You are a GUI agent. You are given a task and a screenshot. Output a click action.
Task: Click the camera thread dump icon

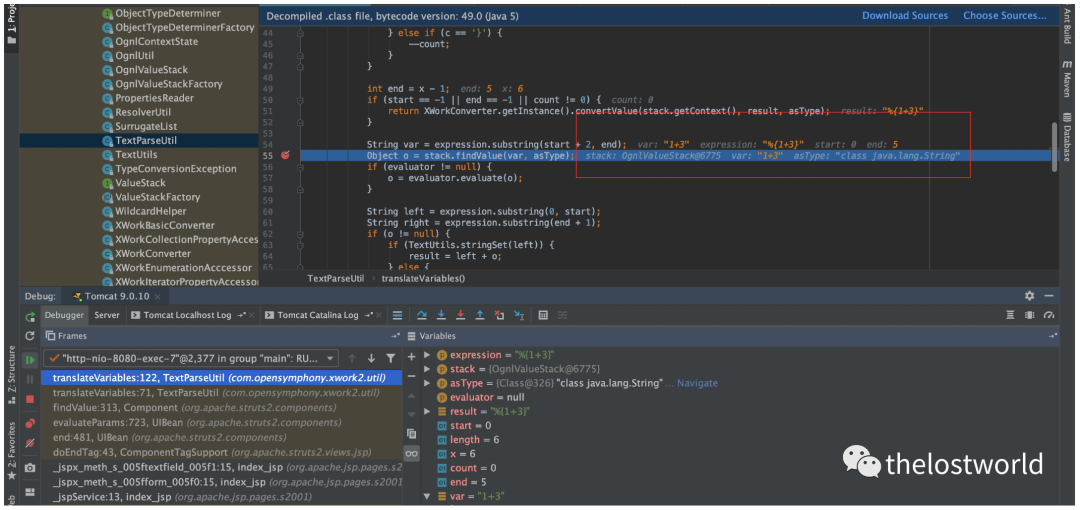(30, 467)
